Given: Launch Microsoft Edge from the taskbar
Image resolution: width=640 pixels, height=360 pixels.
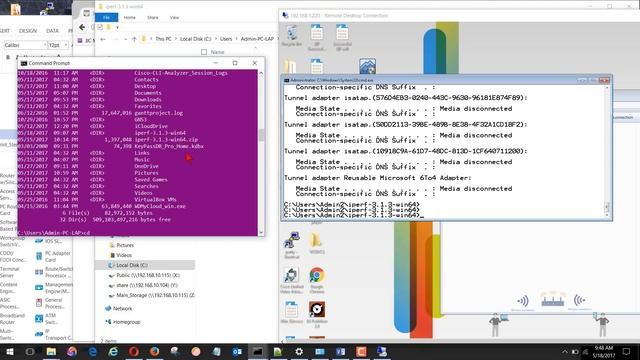Looking at the screenshot, I should point(93,351).
